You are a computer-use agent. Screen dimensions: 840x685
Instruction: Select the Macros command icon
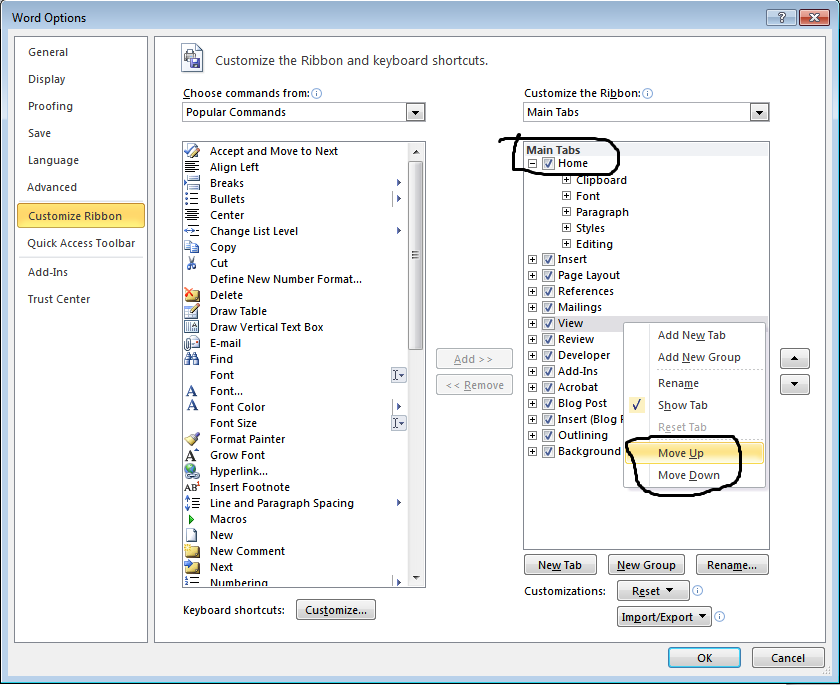click(194, 519)
